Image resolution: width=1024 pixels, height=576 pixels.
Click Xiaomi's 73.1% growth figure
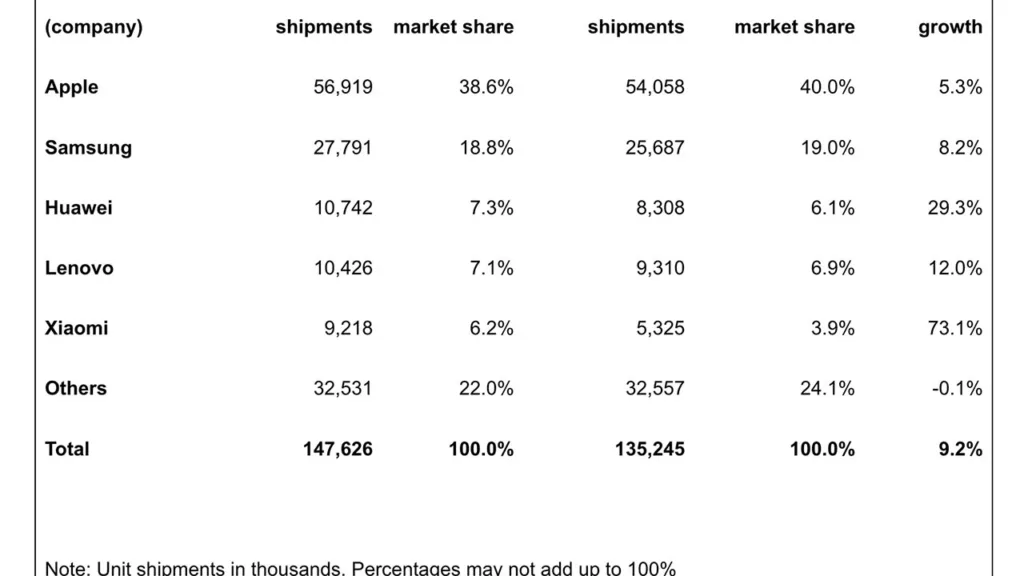tap(955, 328)
